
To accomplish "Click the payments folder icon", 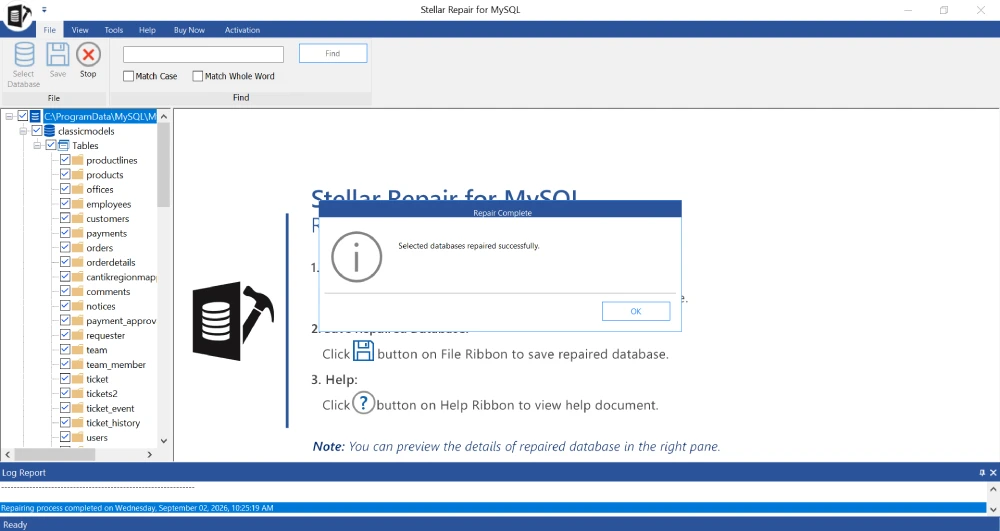I will coord(78,233).
